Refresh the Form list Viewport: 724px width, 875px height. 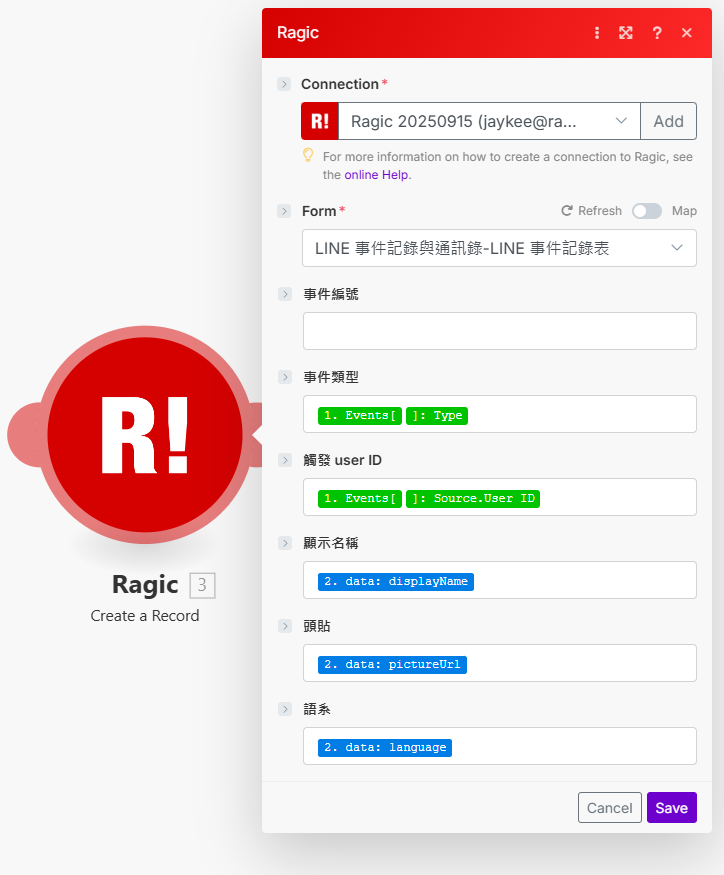click(x=591, y=211)
